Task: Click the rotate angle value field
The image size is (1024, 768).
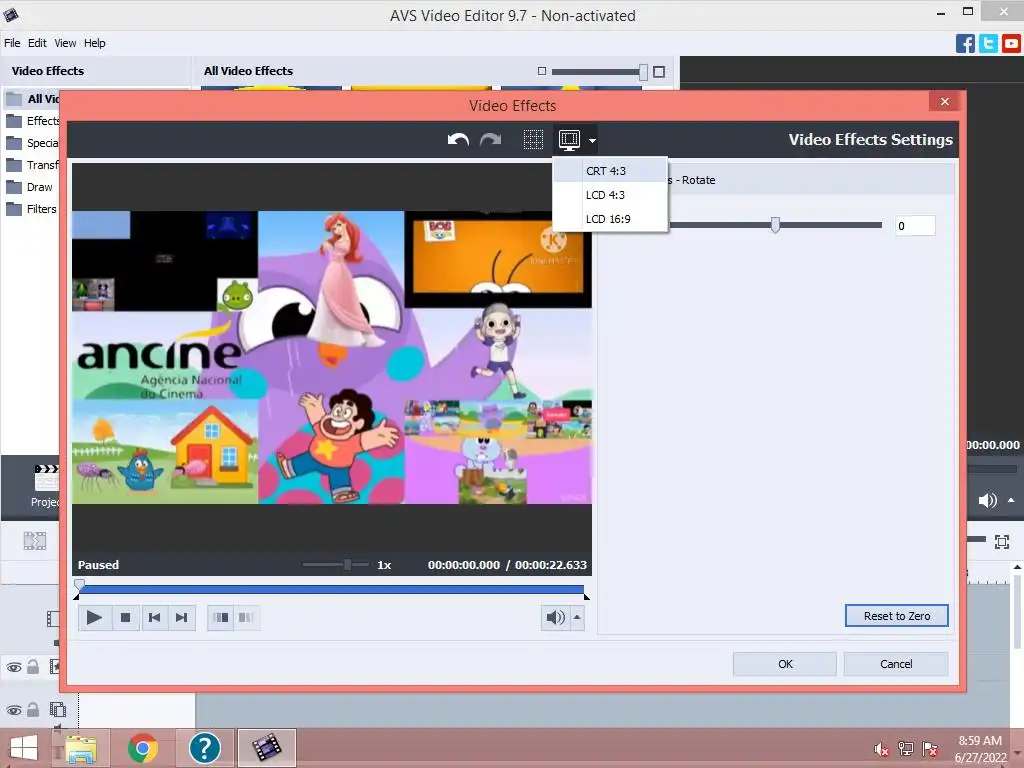Action: [x=915, y=226]
